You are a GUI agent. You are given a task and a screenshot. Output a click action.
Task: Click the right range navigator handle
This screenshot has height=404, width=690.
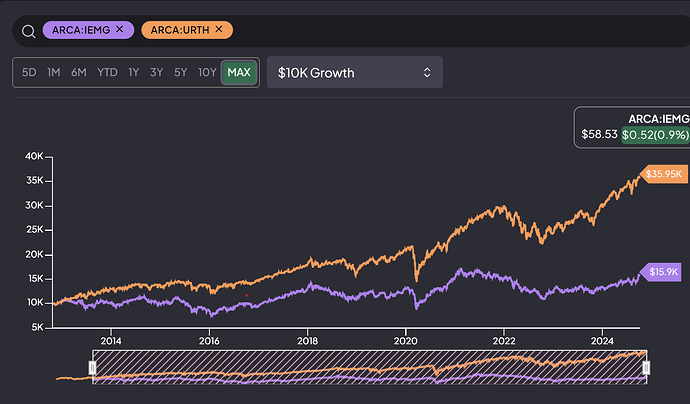point(646,368)
